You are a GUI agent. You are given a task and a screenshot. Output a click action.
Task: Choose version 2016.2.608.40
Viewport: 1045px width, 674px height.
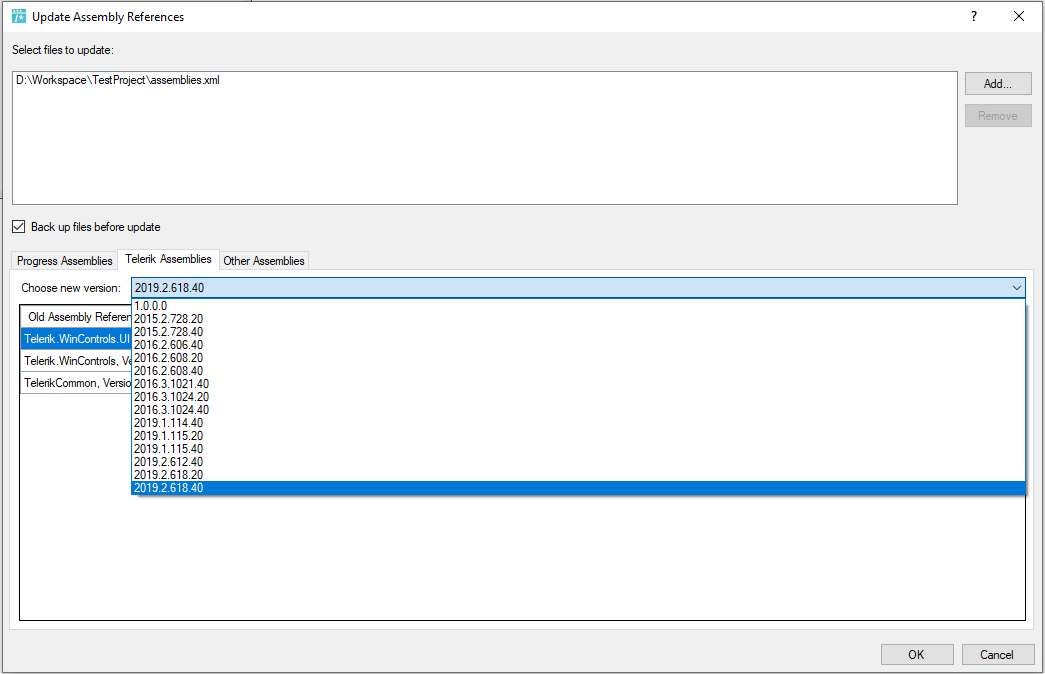click(578, 371)
